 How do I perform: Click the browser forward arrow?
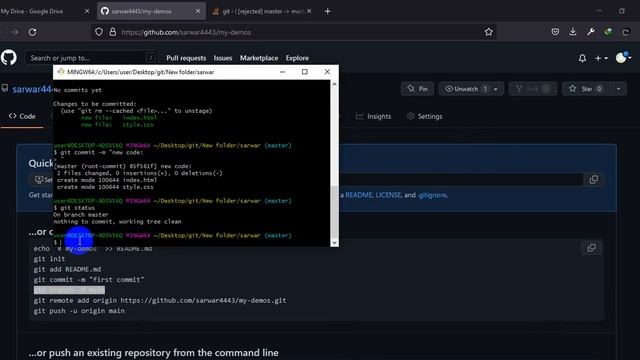(x=15, y=32)
